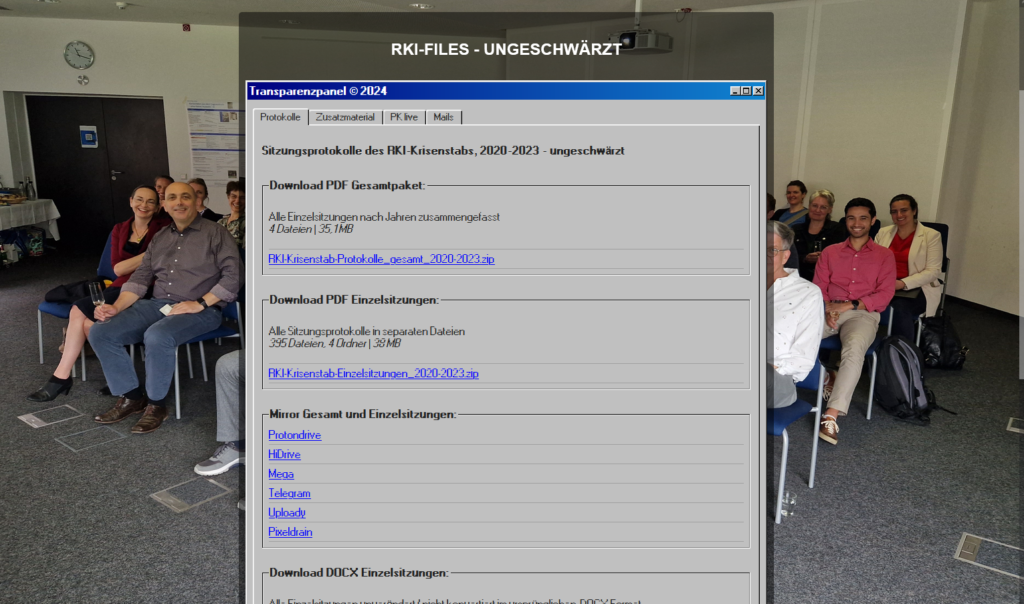Open the Protondrive mirror link
The height and width of the screenshot is (604, 1024).
pyautogui.click(x=295, y=435)
